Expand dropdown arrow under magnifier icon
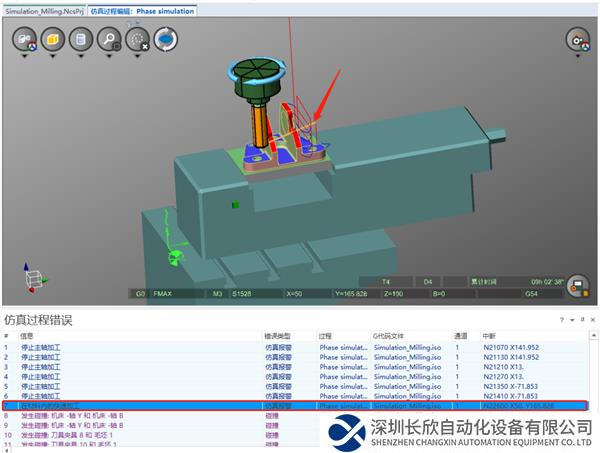The height and width of the screenshot is (453, 600). click(109, 58)
